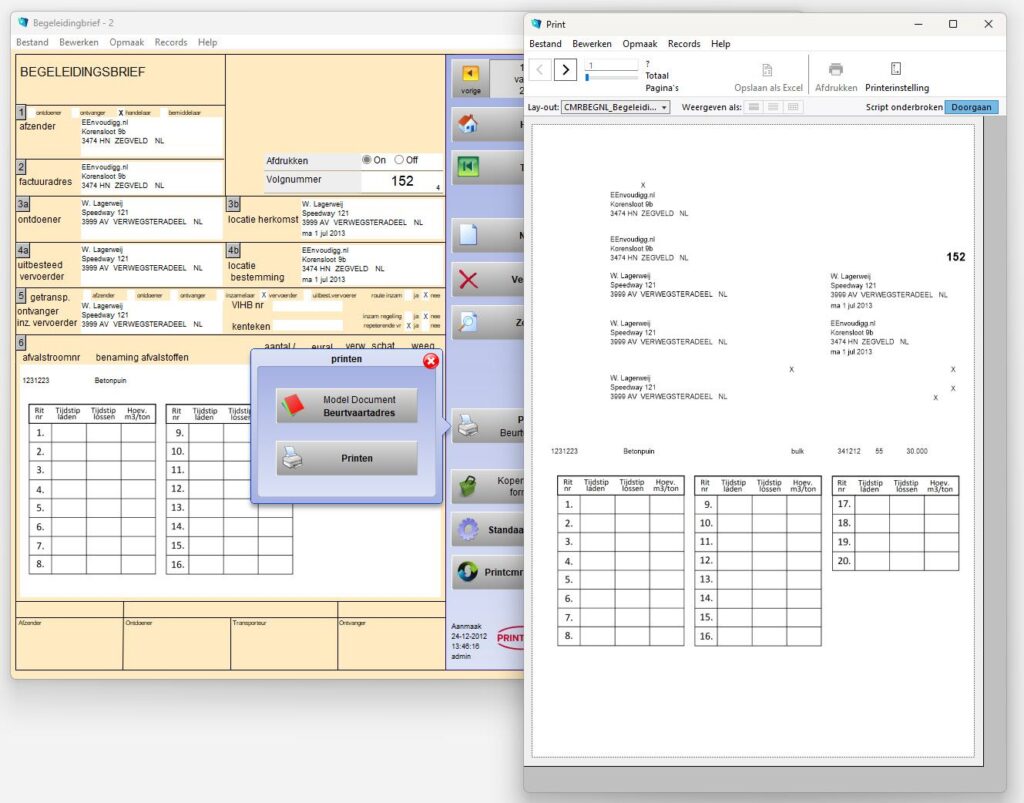
Task: Click the house icon in the sidebar
Action: click(x=467, y=124)
